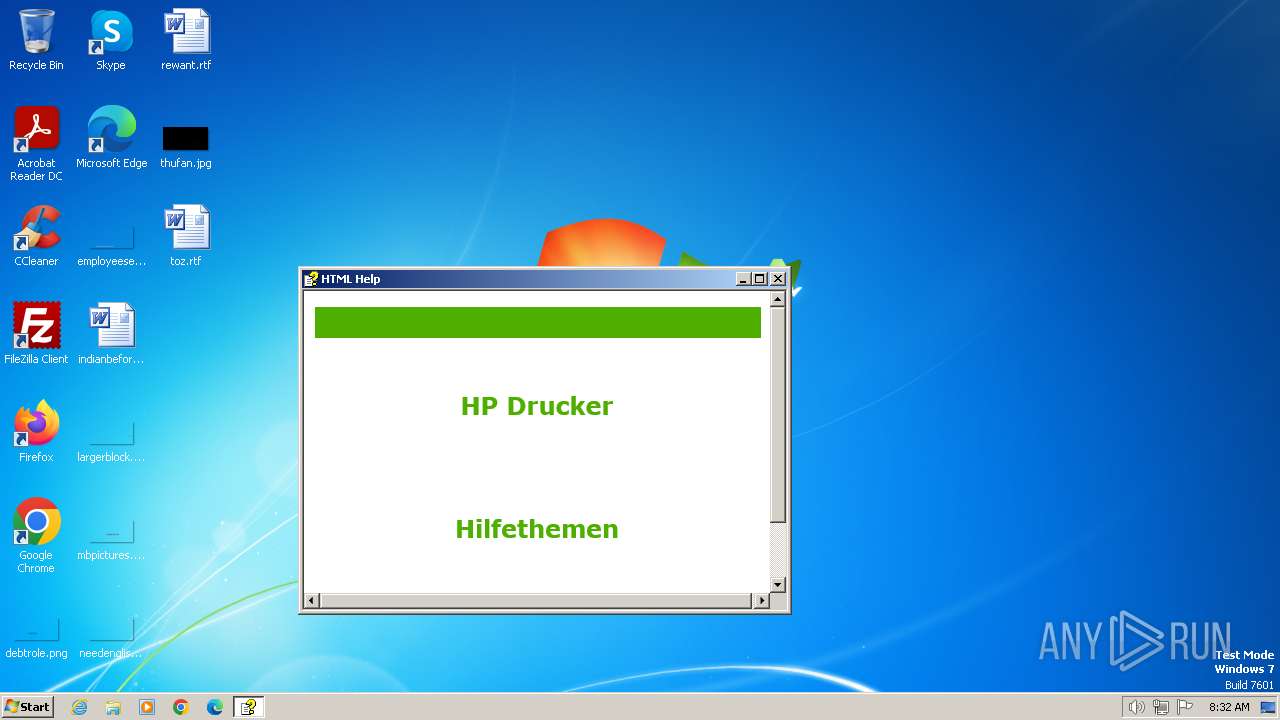Image resolution: width=1280 pixels, height=720 pixels.
Task: Select the debtrole.png desktop file
Action: pos(36,637)
